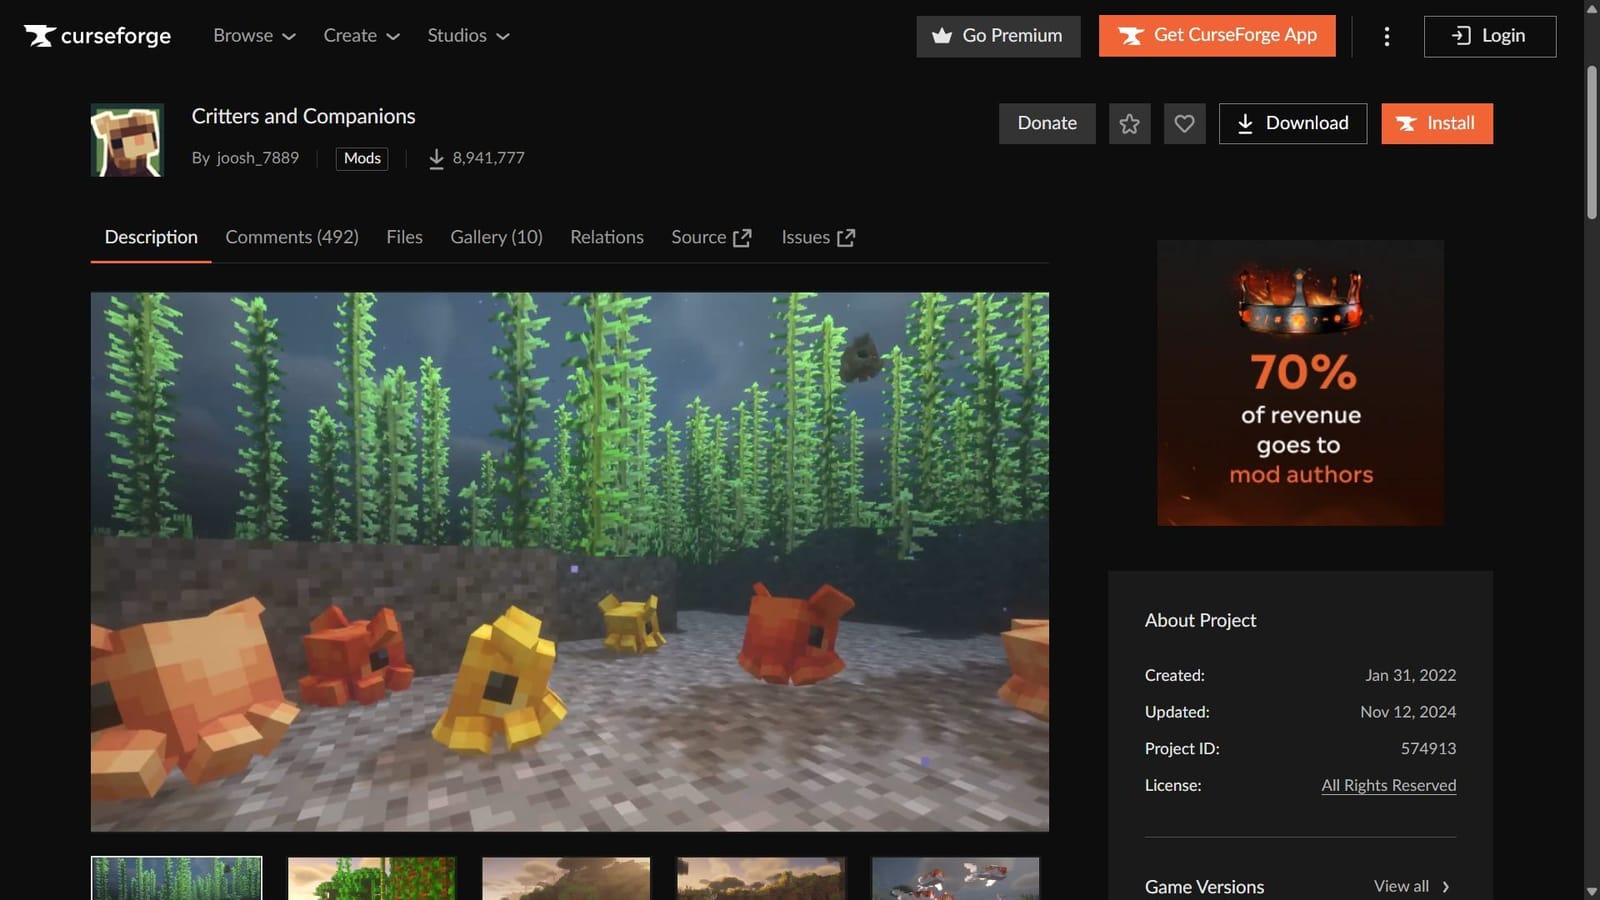The height and width of the screenshot is (900, 1600).
Task: Open the second gallery thumbnail
Action: 371,879
